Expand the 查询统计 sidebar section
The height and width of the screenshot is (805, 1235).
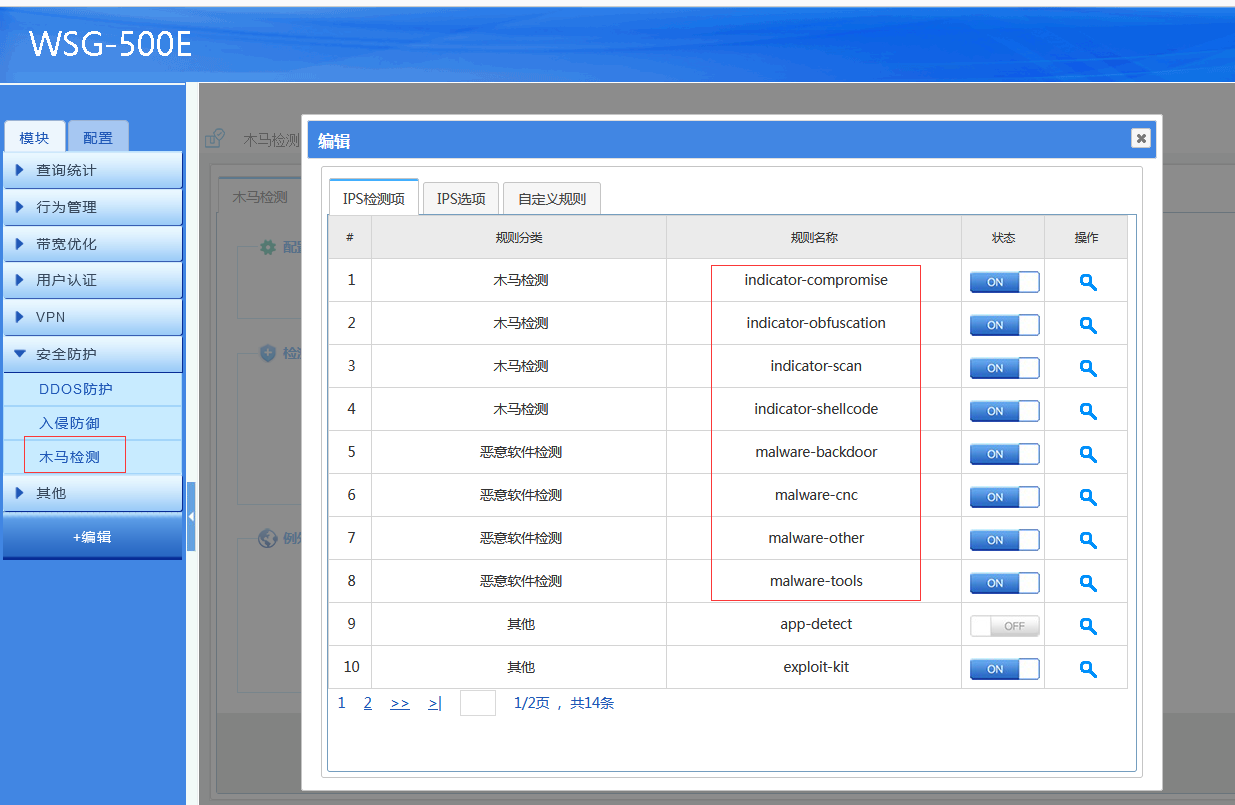pos(92,171)
